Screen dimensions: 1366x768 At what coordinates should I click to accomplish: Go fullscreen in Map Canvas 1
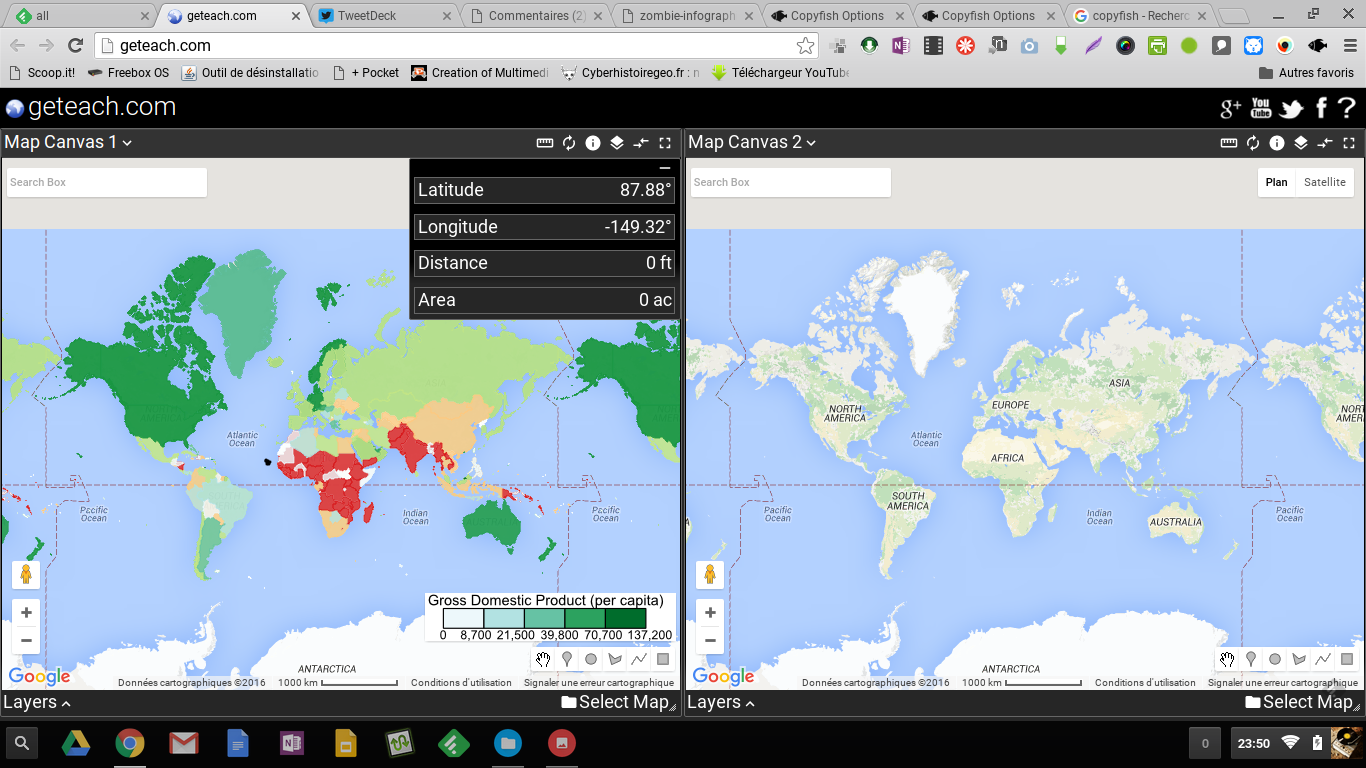coord(665,143)
